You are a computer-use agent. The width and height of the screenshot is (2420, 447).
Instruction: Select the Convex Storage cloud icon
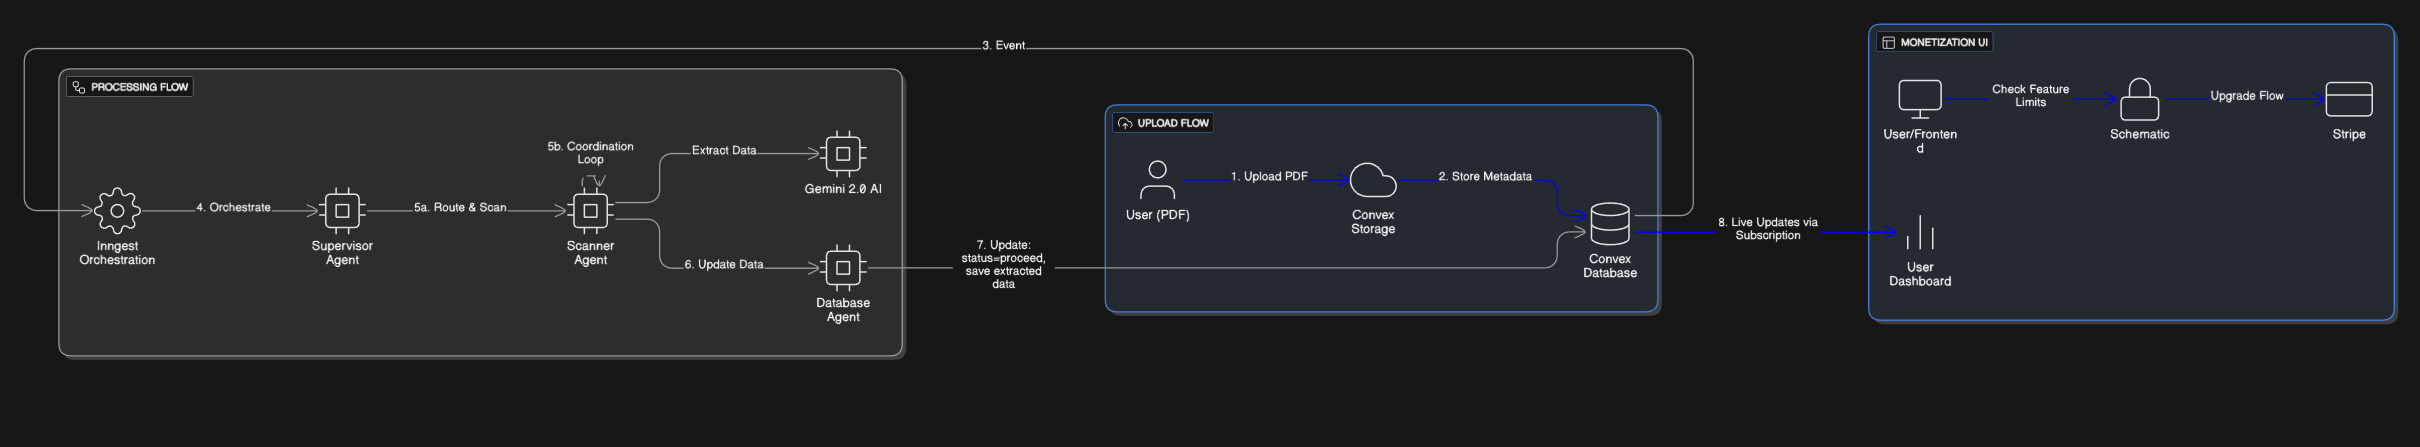tap(1373, 181)
